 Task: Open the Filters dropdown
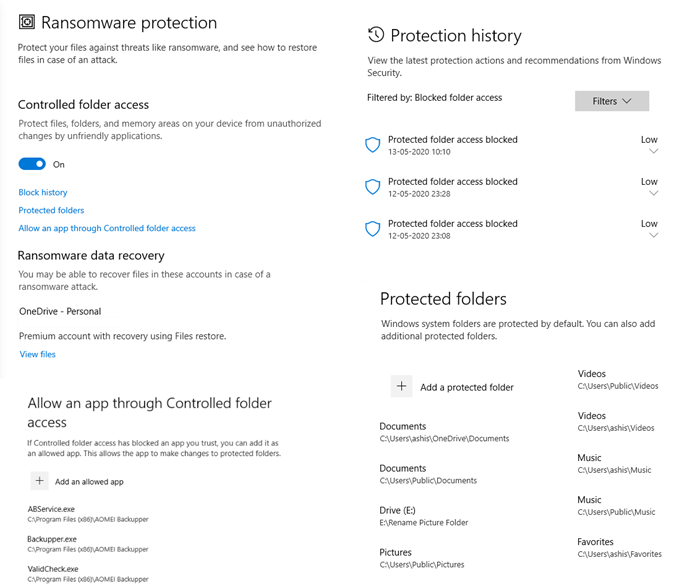pos(612,101)
